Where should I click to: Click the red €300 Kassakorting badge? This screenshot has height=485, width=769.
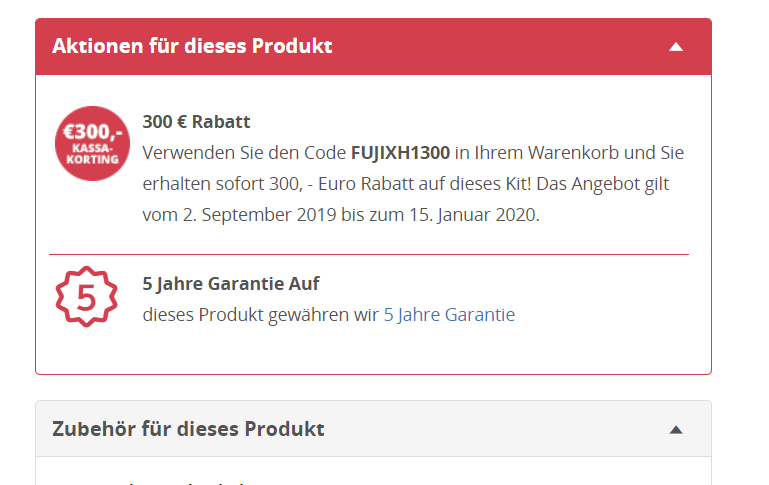[92, 143]
